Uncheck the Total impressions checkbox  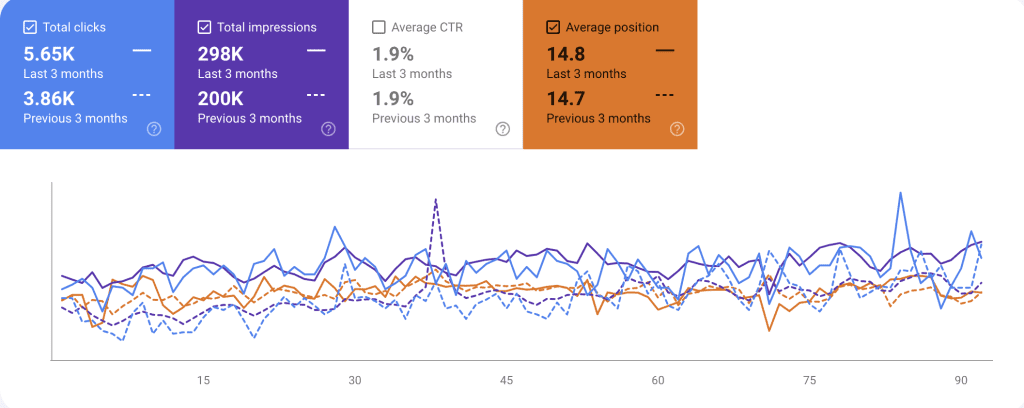click(x=205, y=27)
